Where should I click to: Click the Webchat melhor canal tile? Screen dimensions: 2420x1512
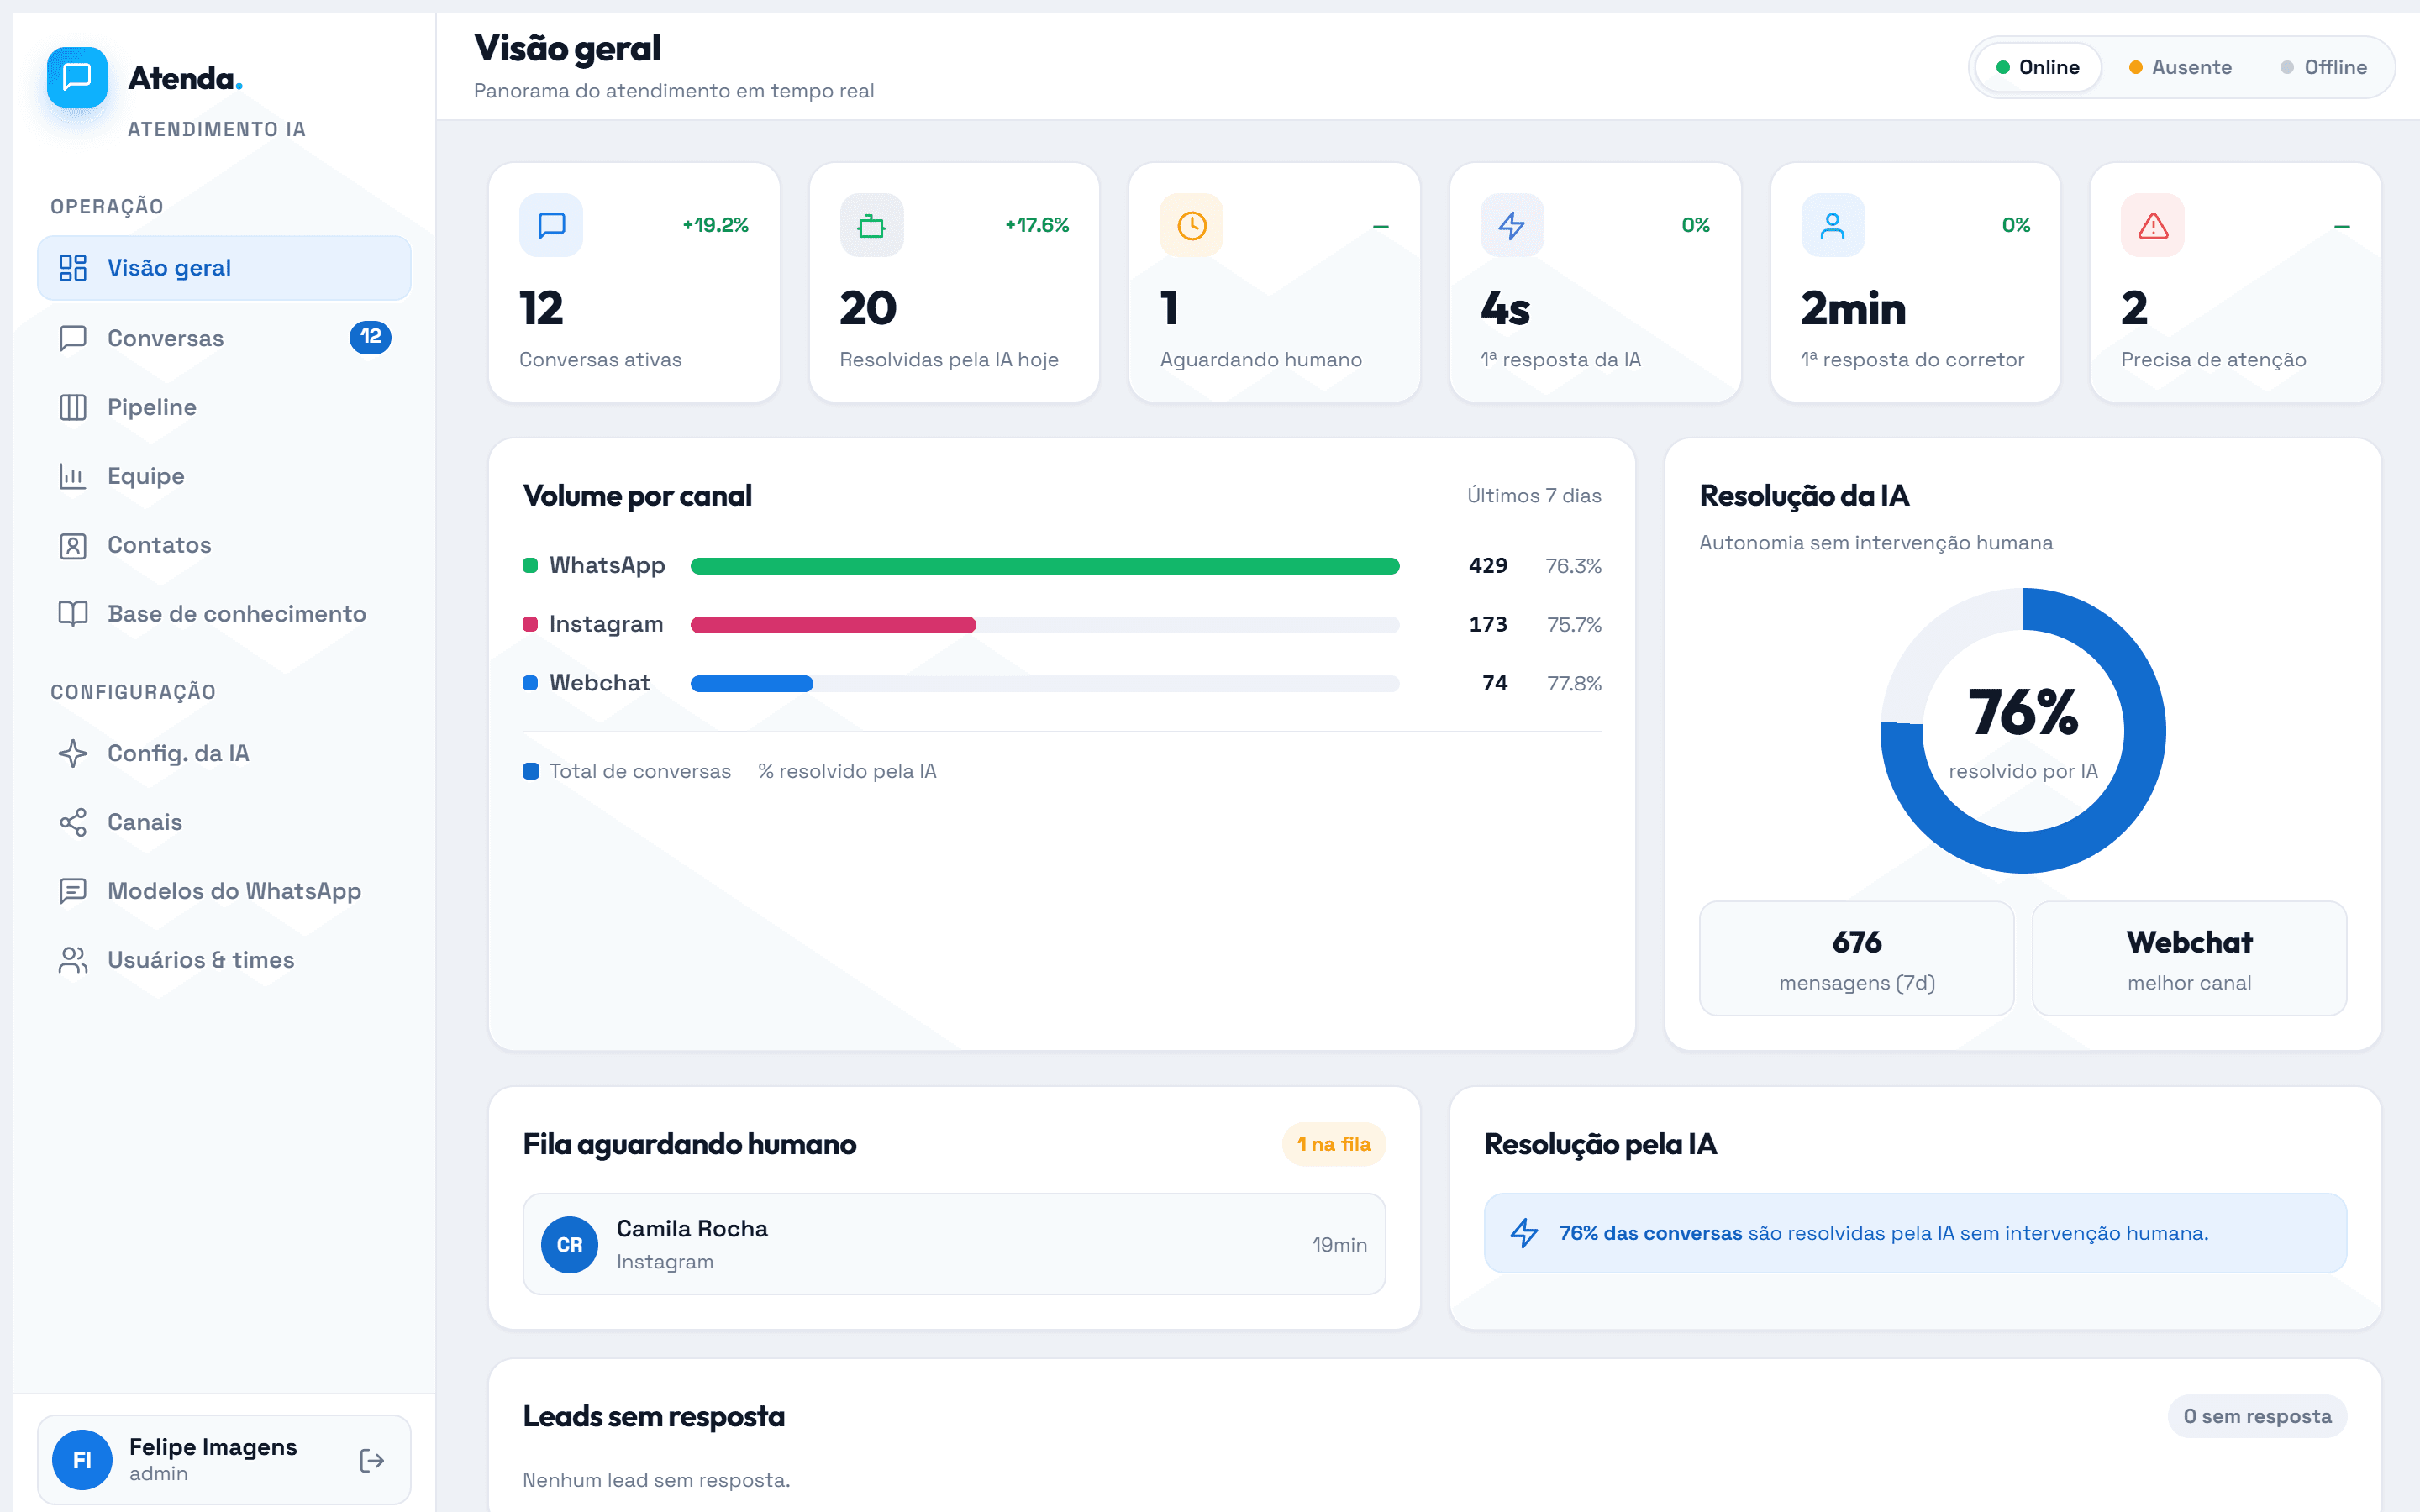[2189, 959]
